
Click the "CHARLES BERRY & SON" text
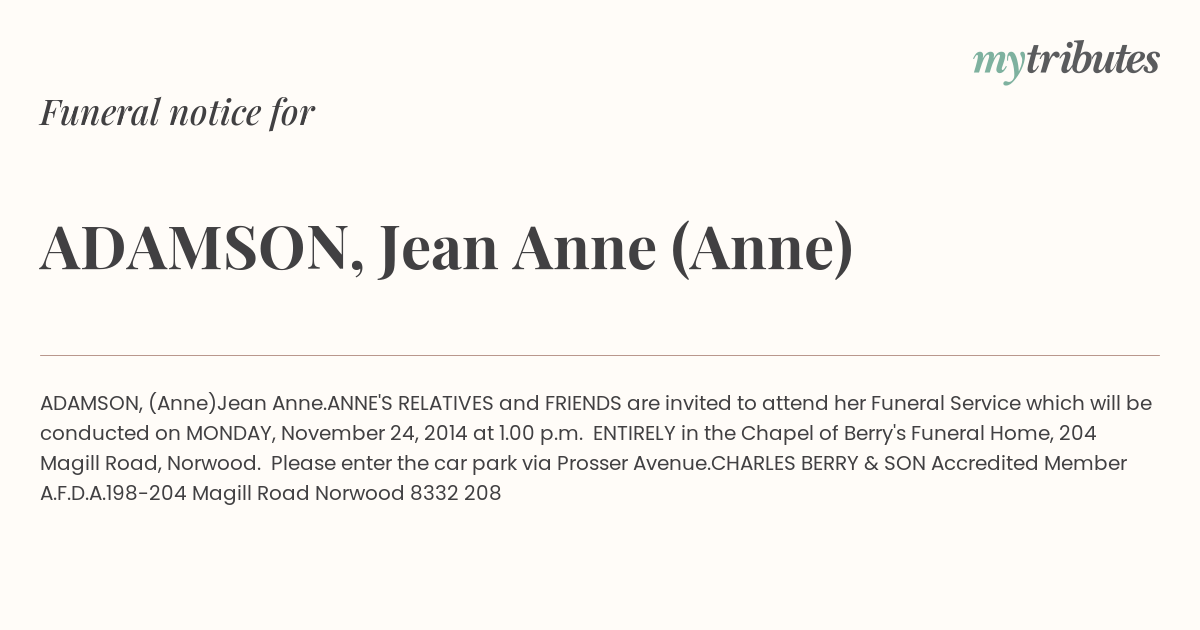[x=809, y=463]
